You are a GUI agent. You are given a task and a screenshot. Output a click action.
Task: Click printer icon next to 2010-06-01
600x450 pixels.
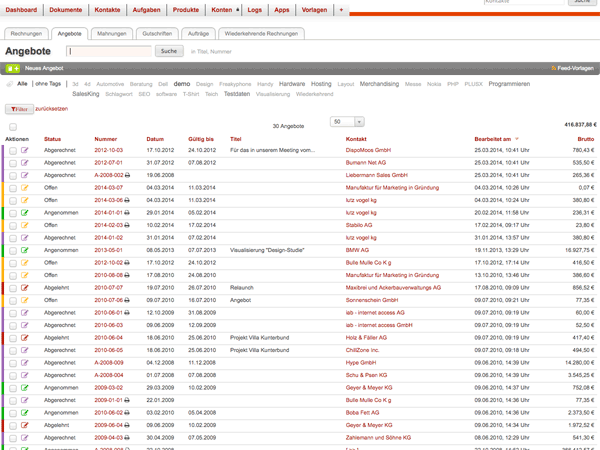(x=127, y=313)
